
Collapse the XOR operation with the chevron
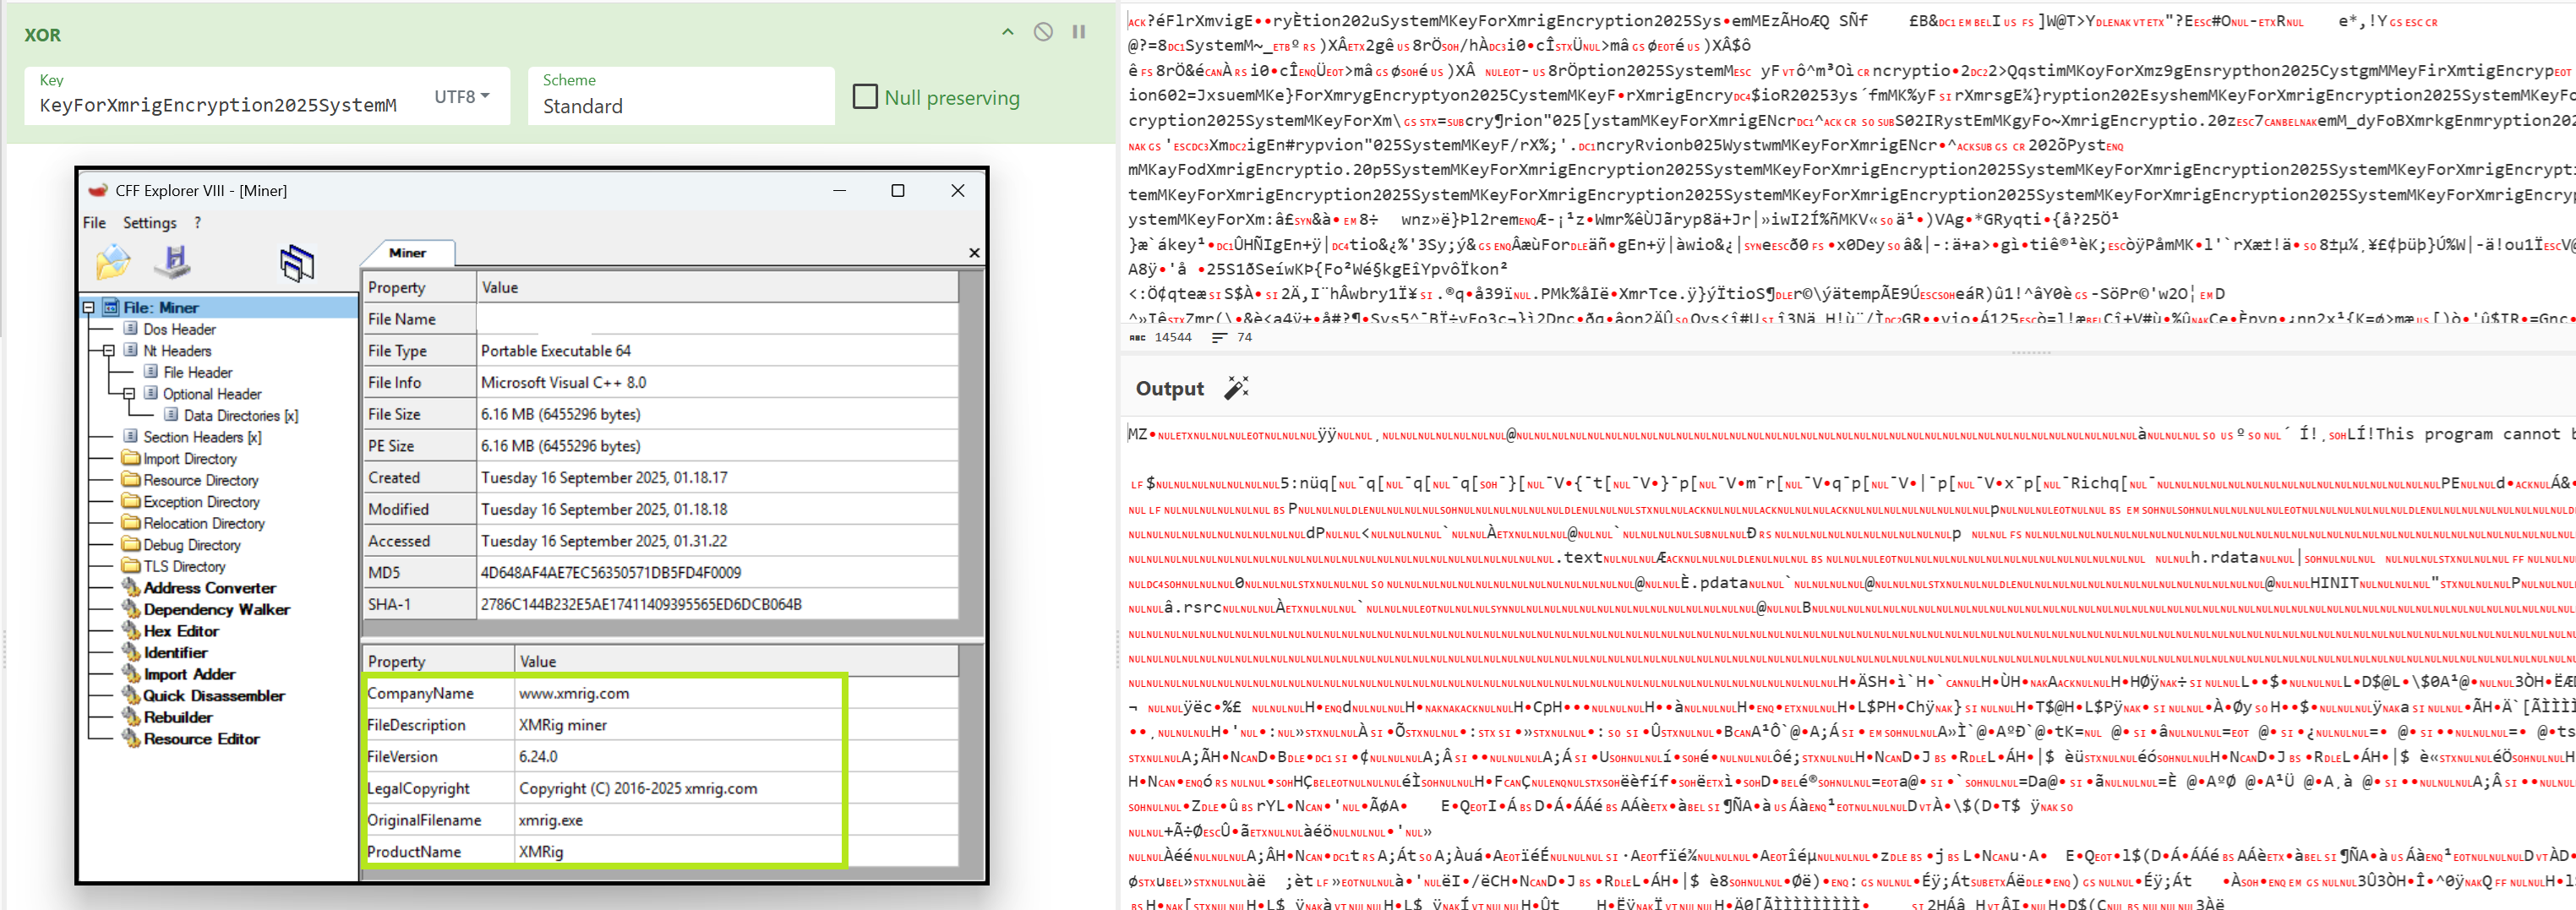coord(1008,32)
